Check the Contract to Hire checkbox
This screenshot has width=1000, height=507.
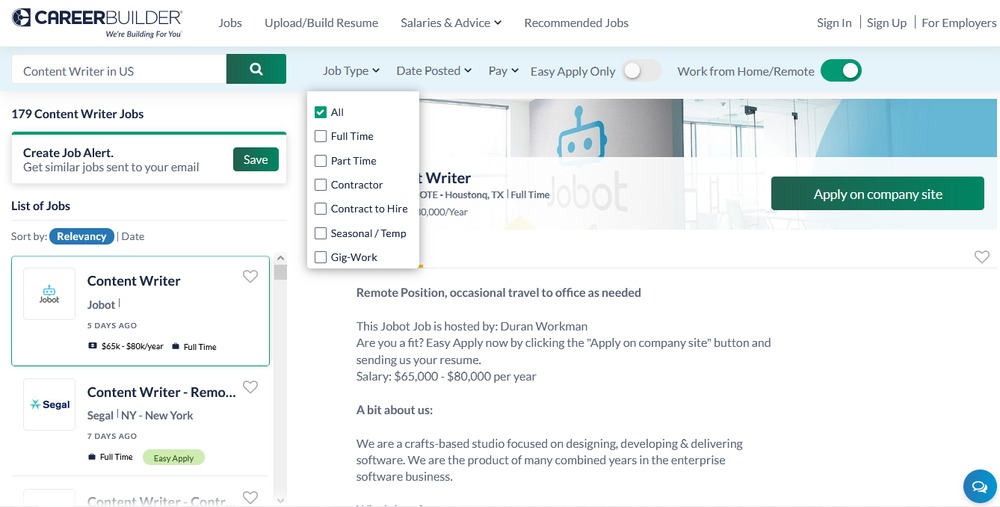click(x=321, y=209)
